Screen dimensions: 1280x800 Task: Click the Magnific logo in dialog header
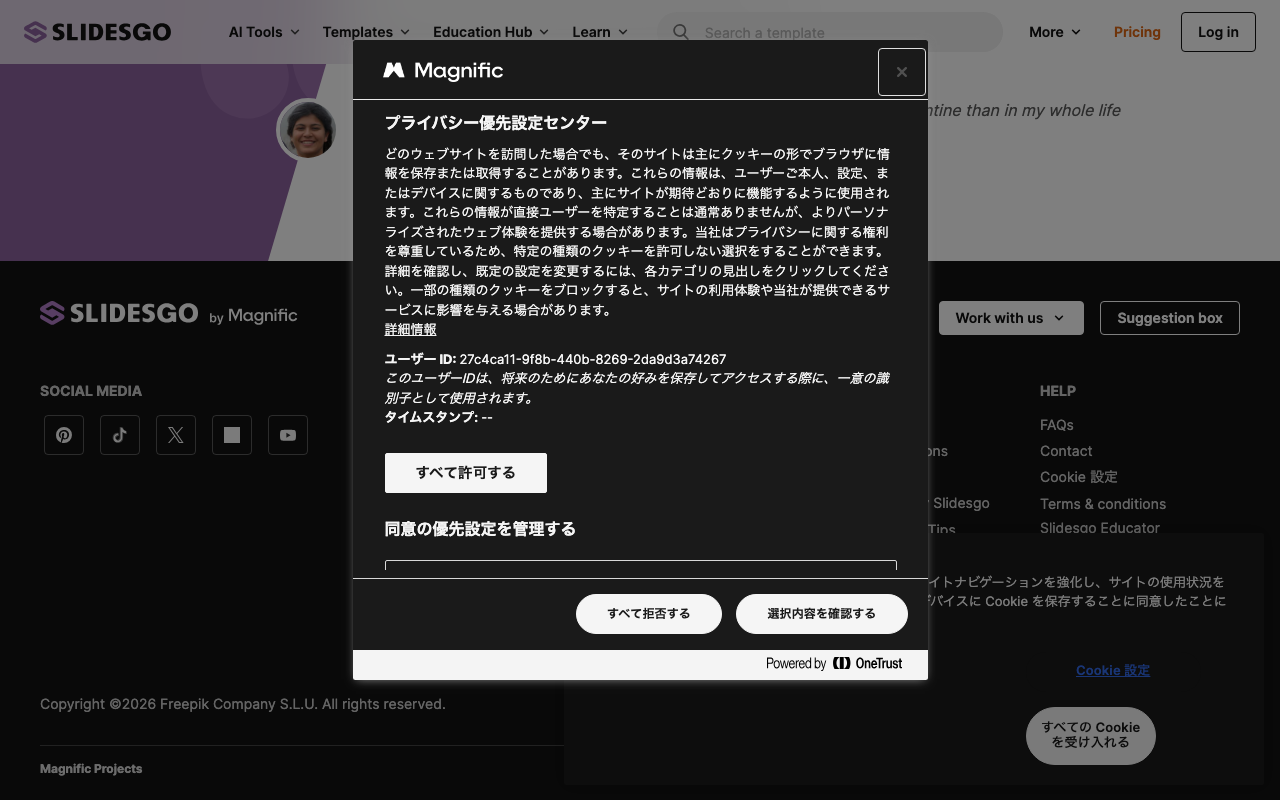click(x=443, y=70)
